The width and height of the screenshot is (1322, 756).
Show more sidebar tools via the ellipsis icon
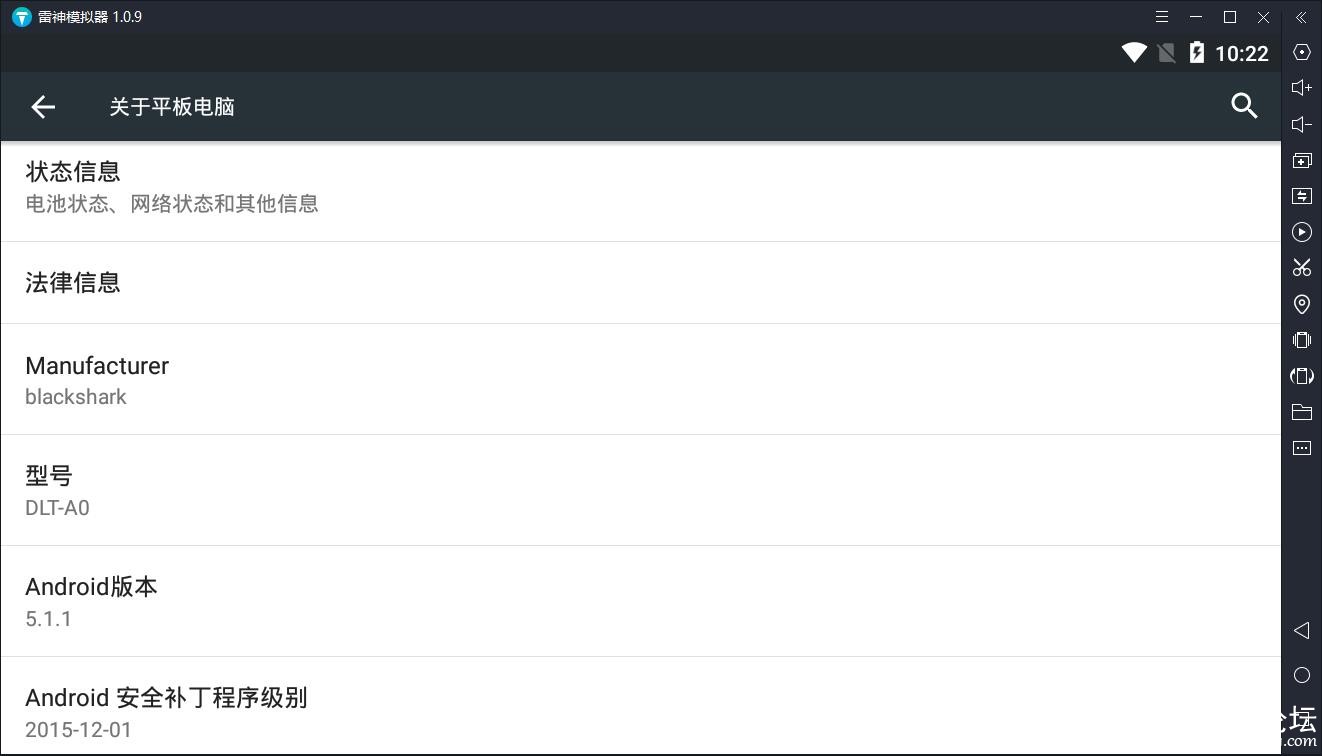[x=1301, y=448]
